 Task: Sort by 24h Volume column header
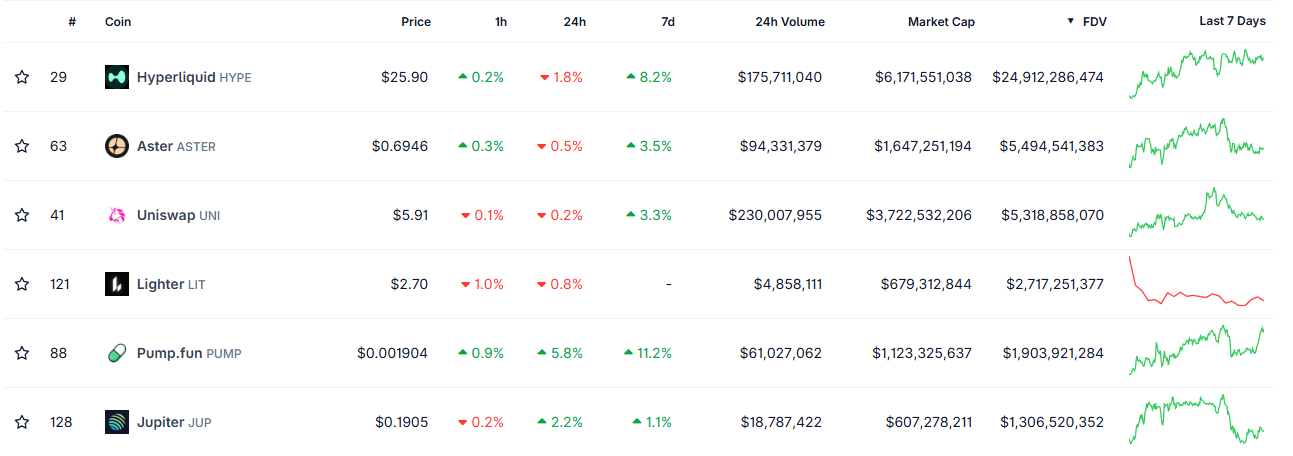pos(789,21)
